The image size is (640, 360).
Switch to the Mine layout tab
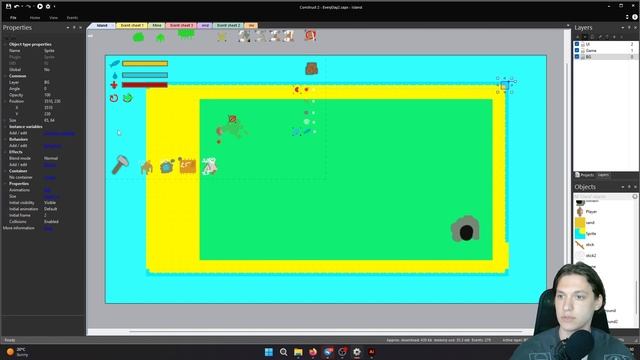(157, 25)
